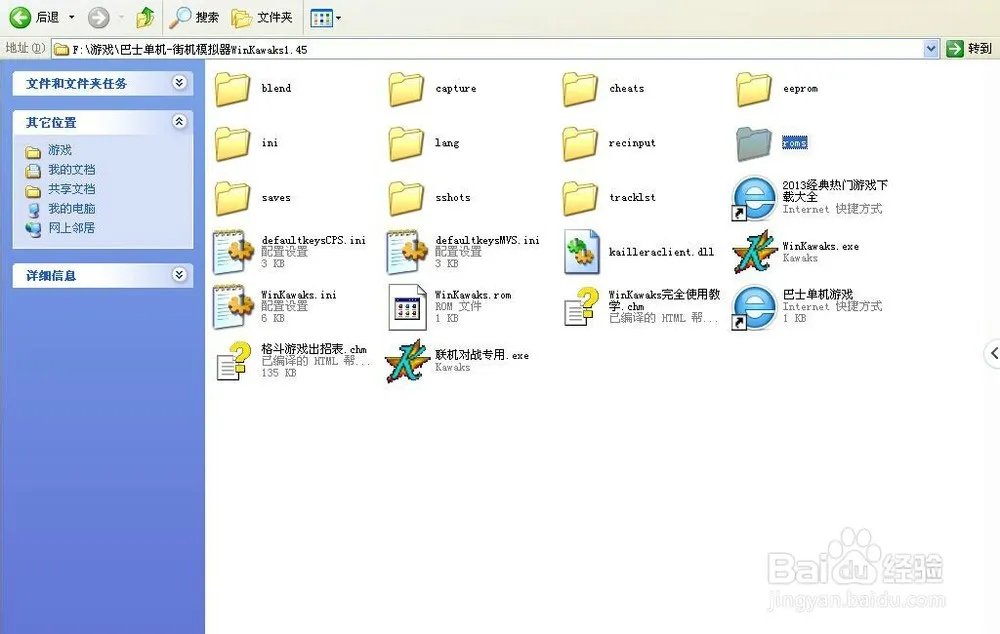Expand the 详细信息 panel
This screenshot has height=634, width=1000.
click(x=179, y=274)
